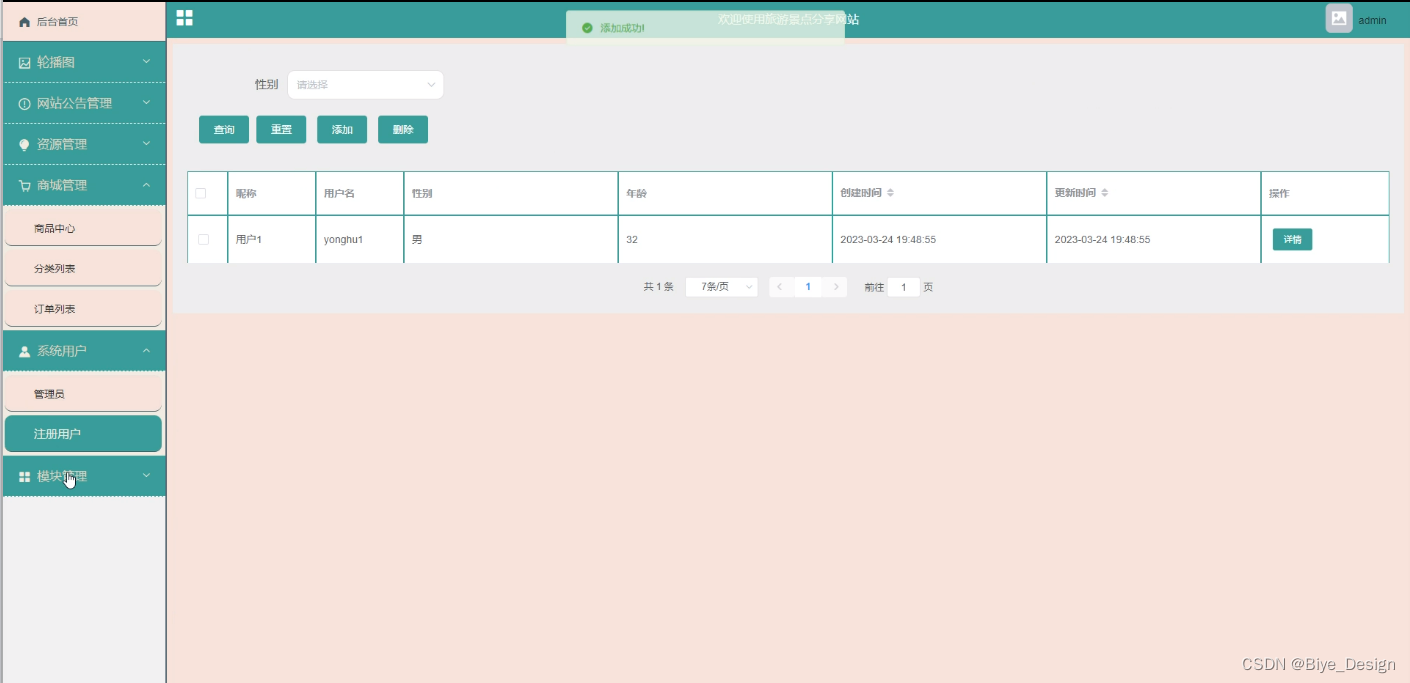Open the 7条/页 page size dropdown
Viewport: 1410px width, 683px height.
(x=721, y=287)
